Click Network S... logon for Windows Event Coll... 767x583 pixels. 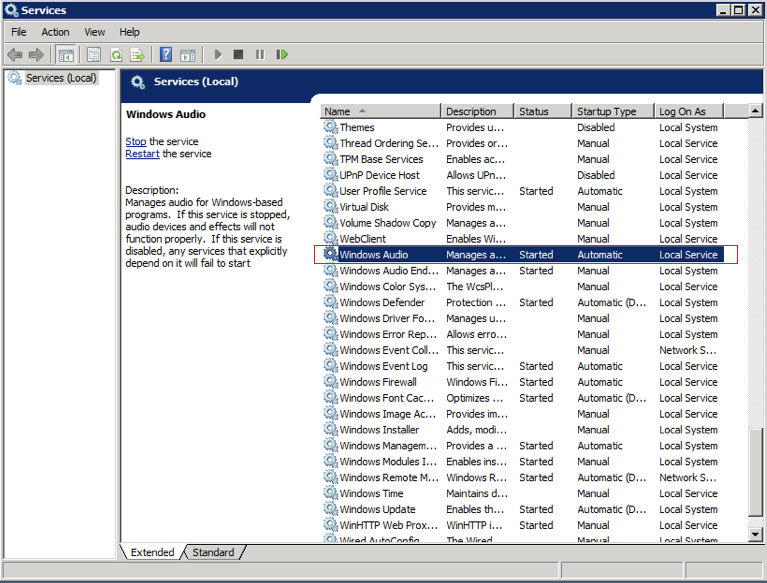[687, 350]
